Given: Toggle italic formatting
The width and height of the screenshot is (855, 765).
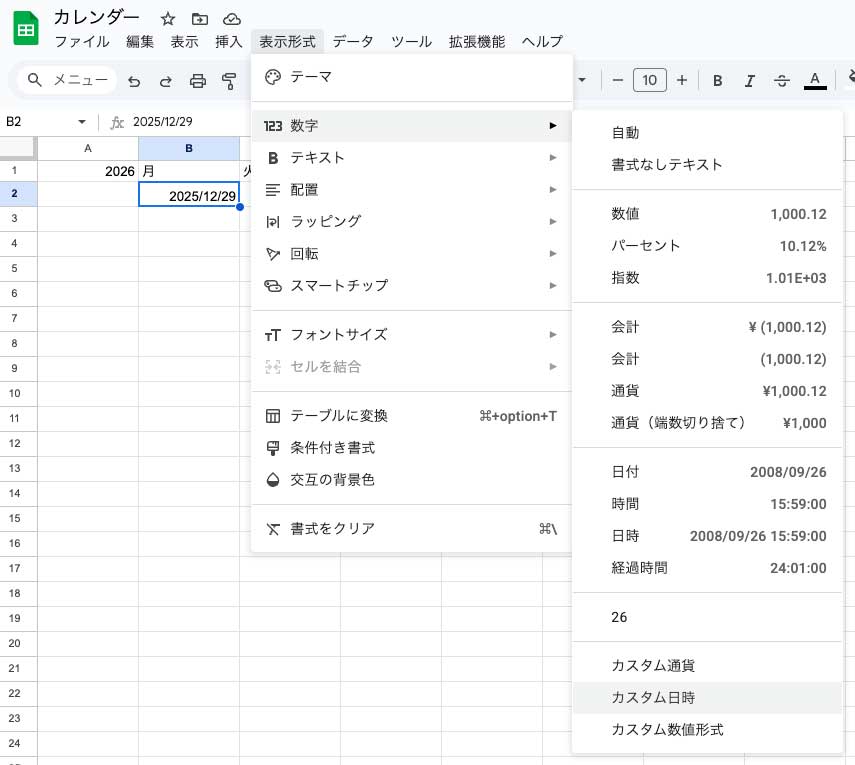Looking at the screenshot, I should pos(749,80).
